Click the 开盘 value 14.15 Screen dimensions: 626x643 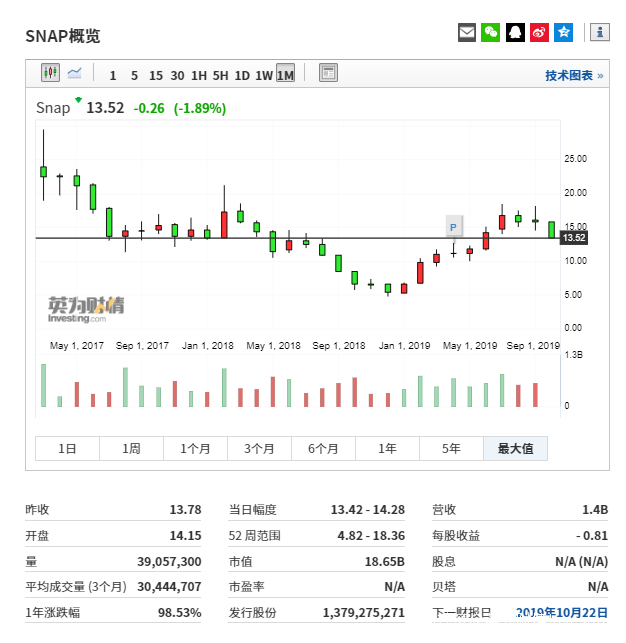185,536
